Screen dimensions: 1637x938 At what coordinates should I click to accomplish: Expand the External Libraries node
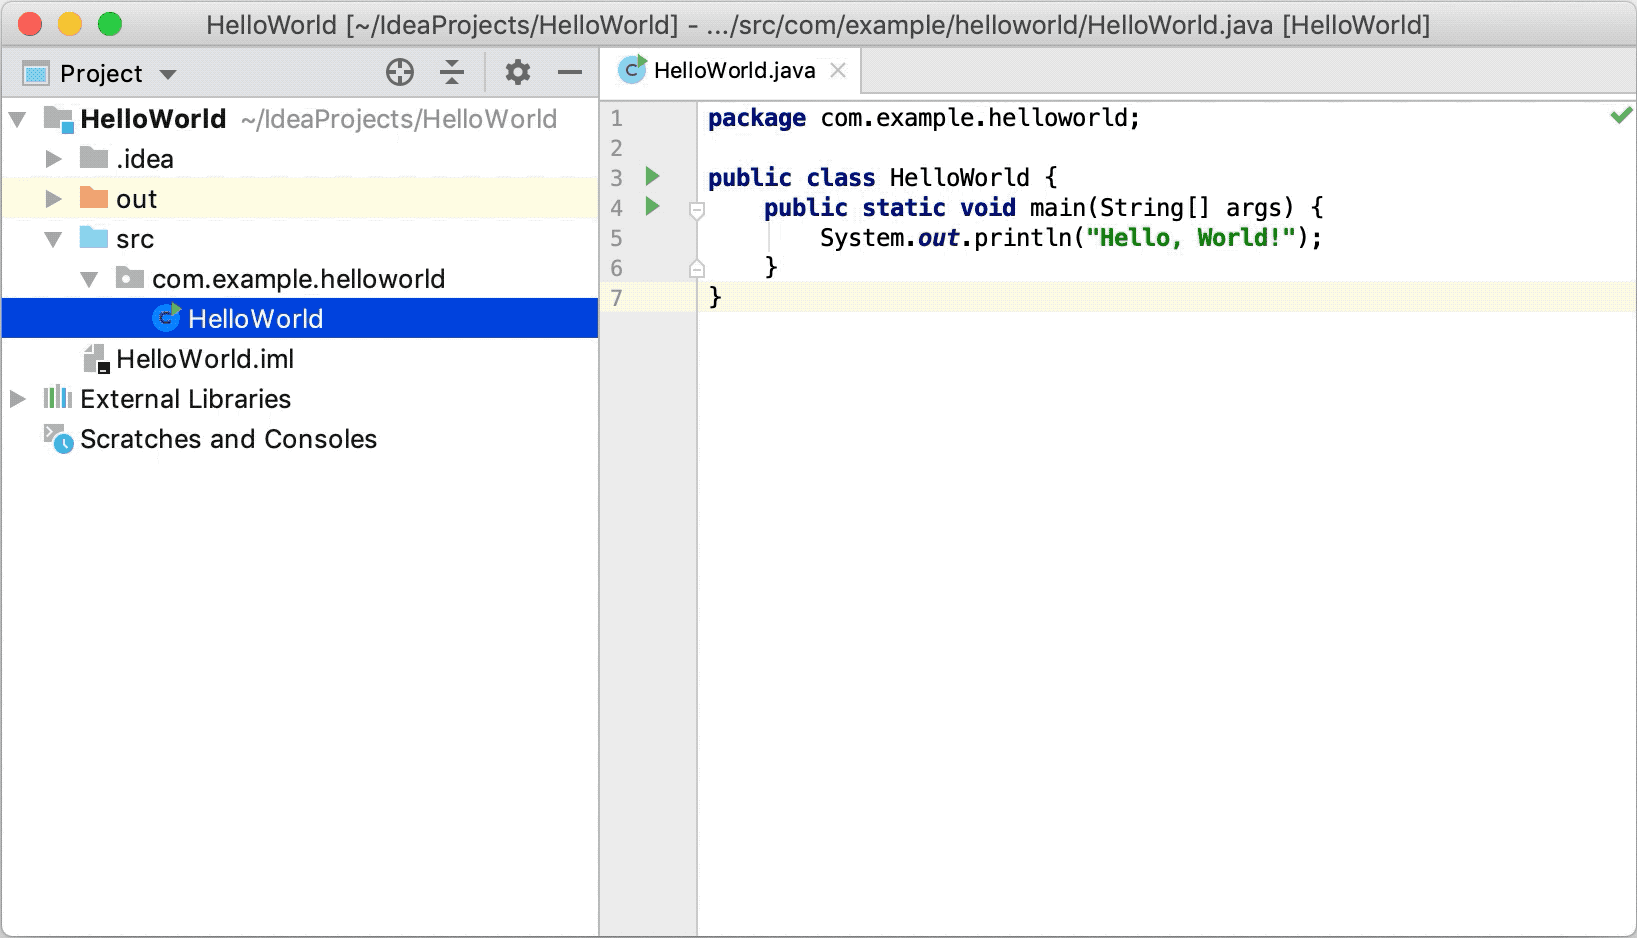[x=16, y=398]
